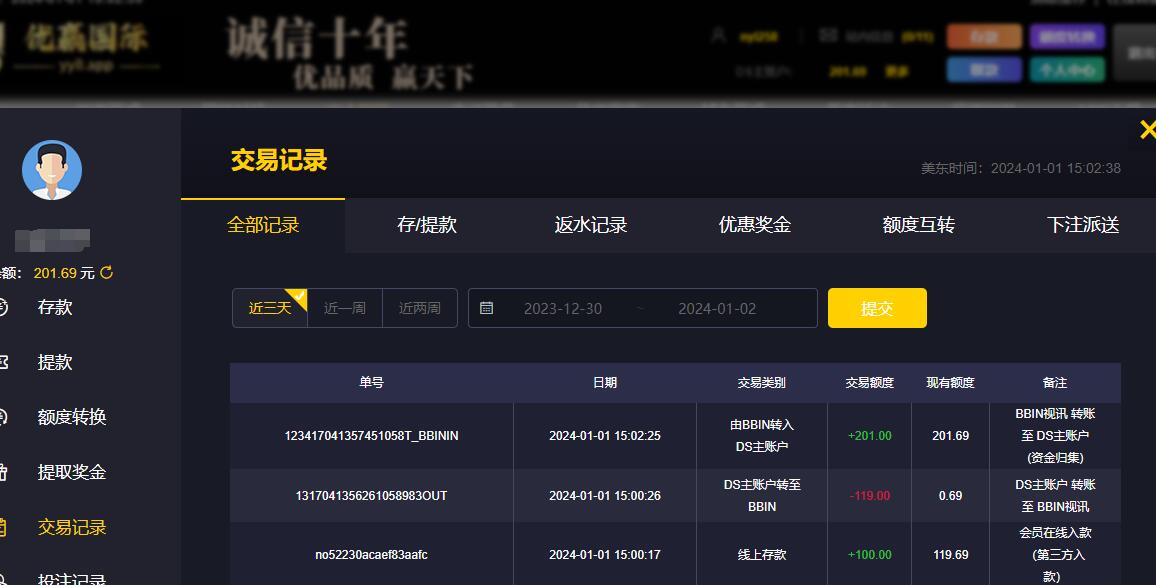This screenshot has width=1156, height=585.
Task: Click the 单号 column header
Action: pos(372,382)
